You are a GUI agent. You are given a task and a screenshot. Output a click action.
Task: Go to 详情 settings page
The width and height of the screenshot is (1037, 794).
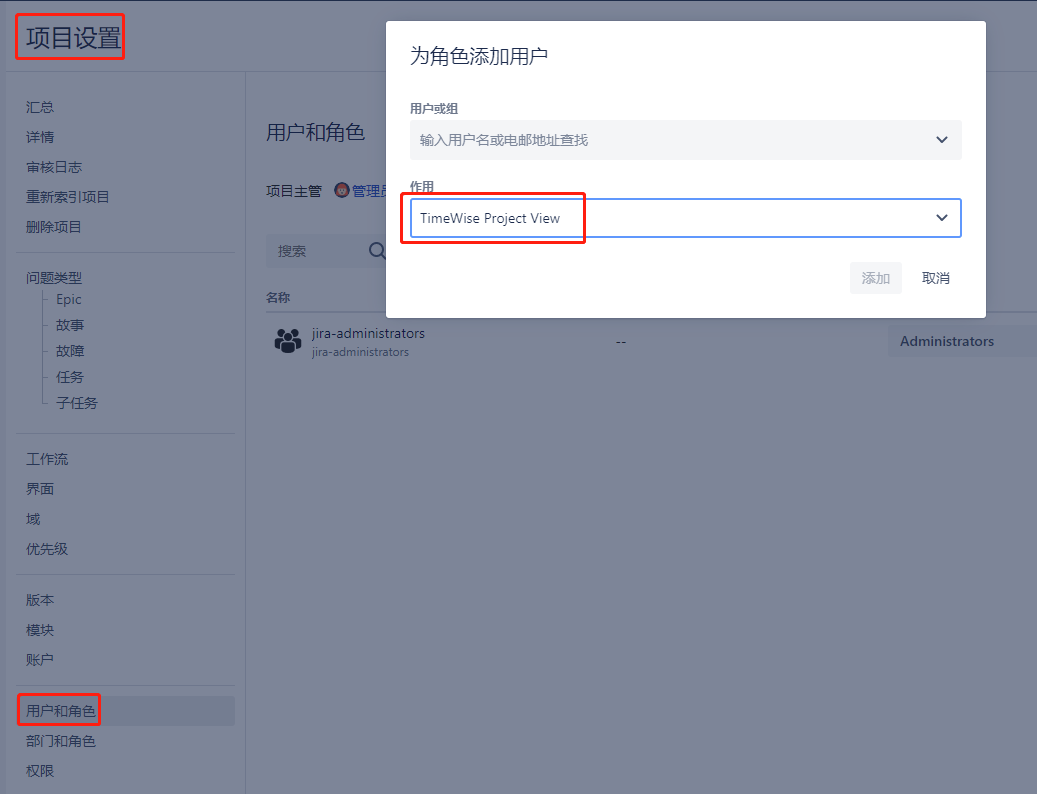40,137
